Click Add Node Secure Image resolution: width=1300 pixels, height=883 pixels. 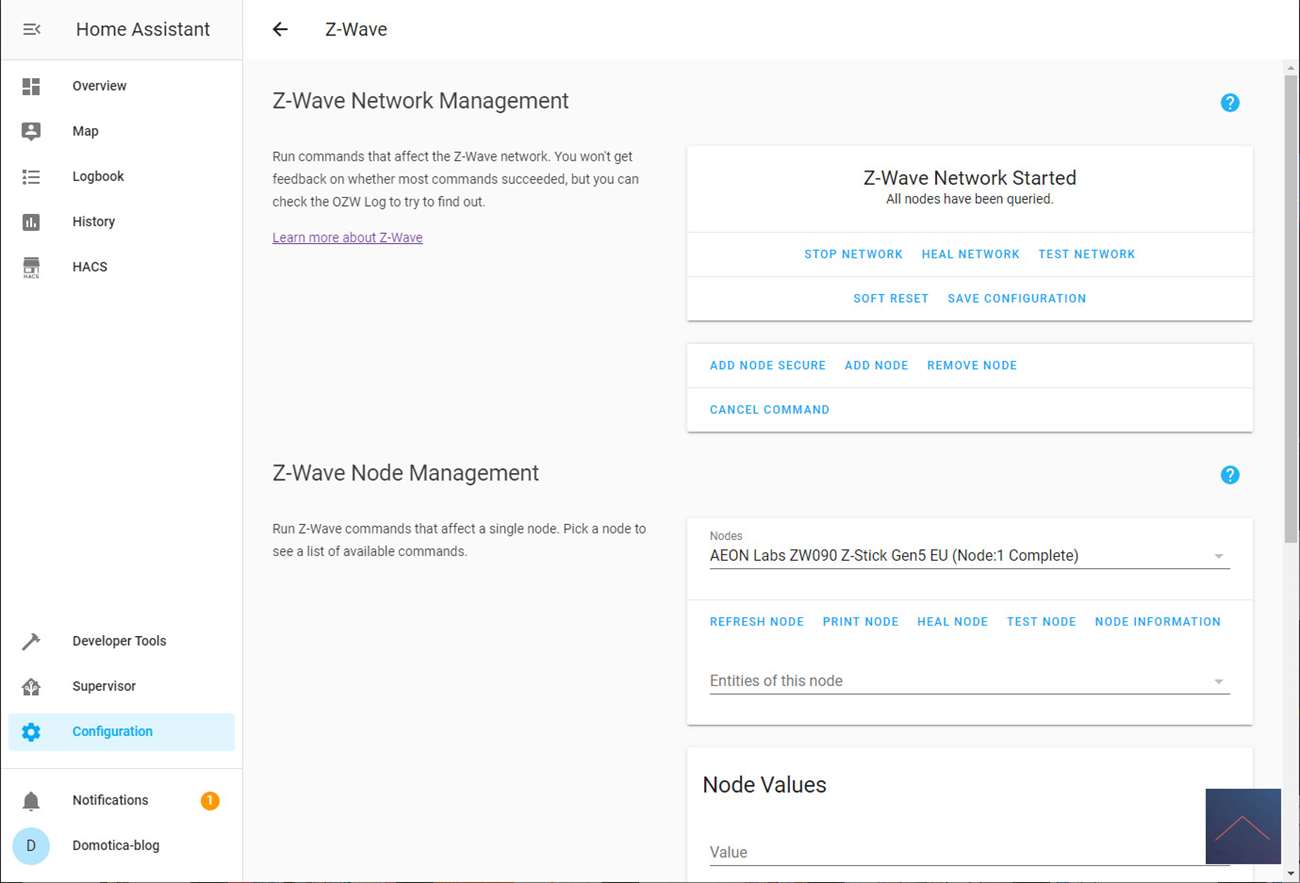(x=767, y=365)
